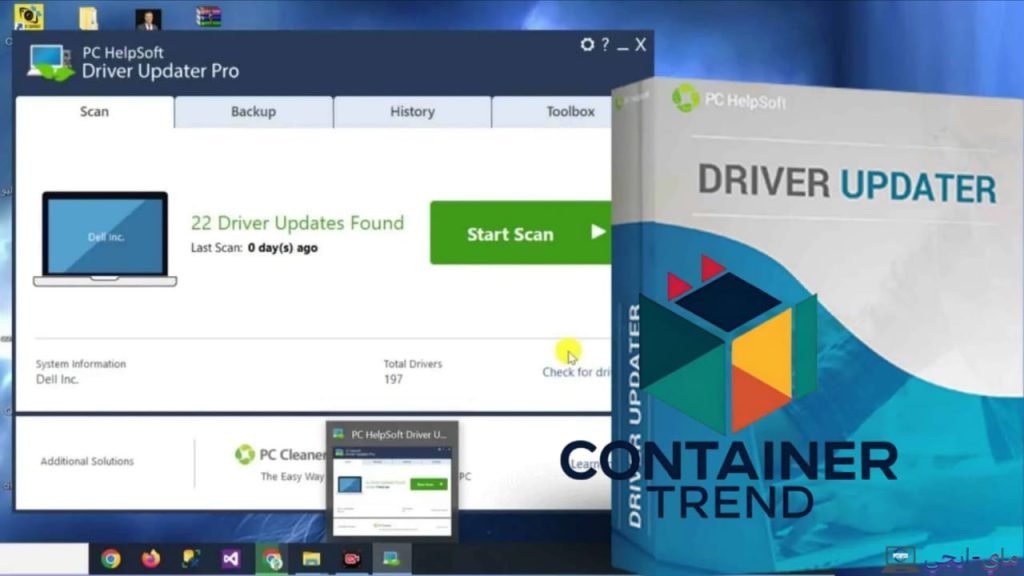Image resolution: width=1024 pixels, height=576 pixels.
Task: Open File Explorer from the taskbar
Action: click(312, 559)
